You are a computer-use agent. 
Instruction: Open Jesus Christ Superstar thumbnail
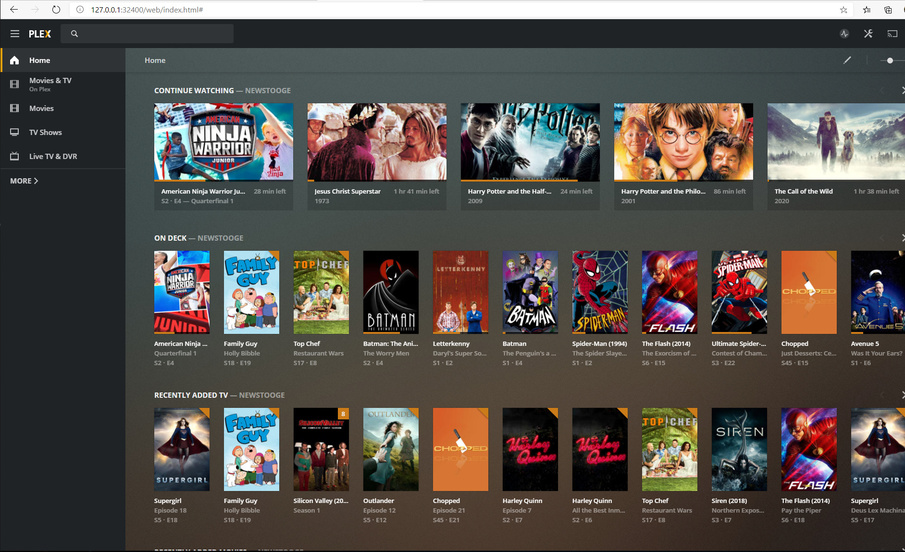[377, 142]
